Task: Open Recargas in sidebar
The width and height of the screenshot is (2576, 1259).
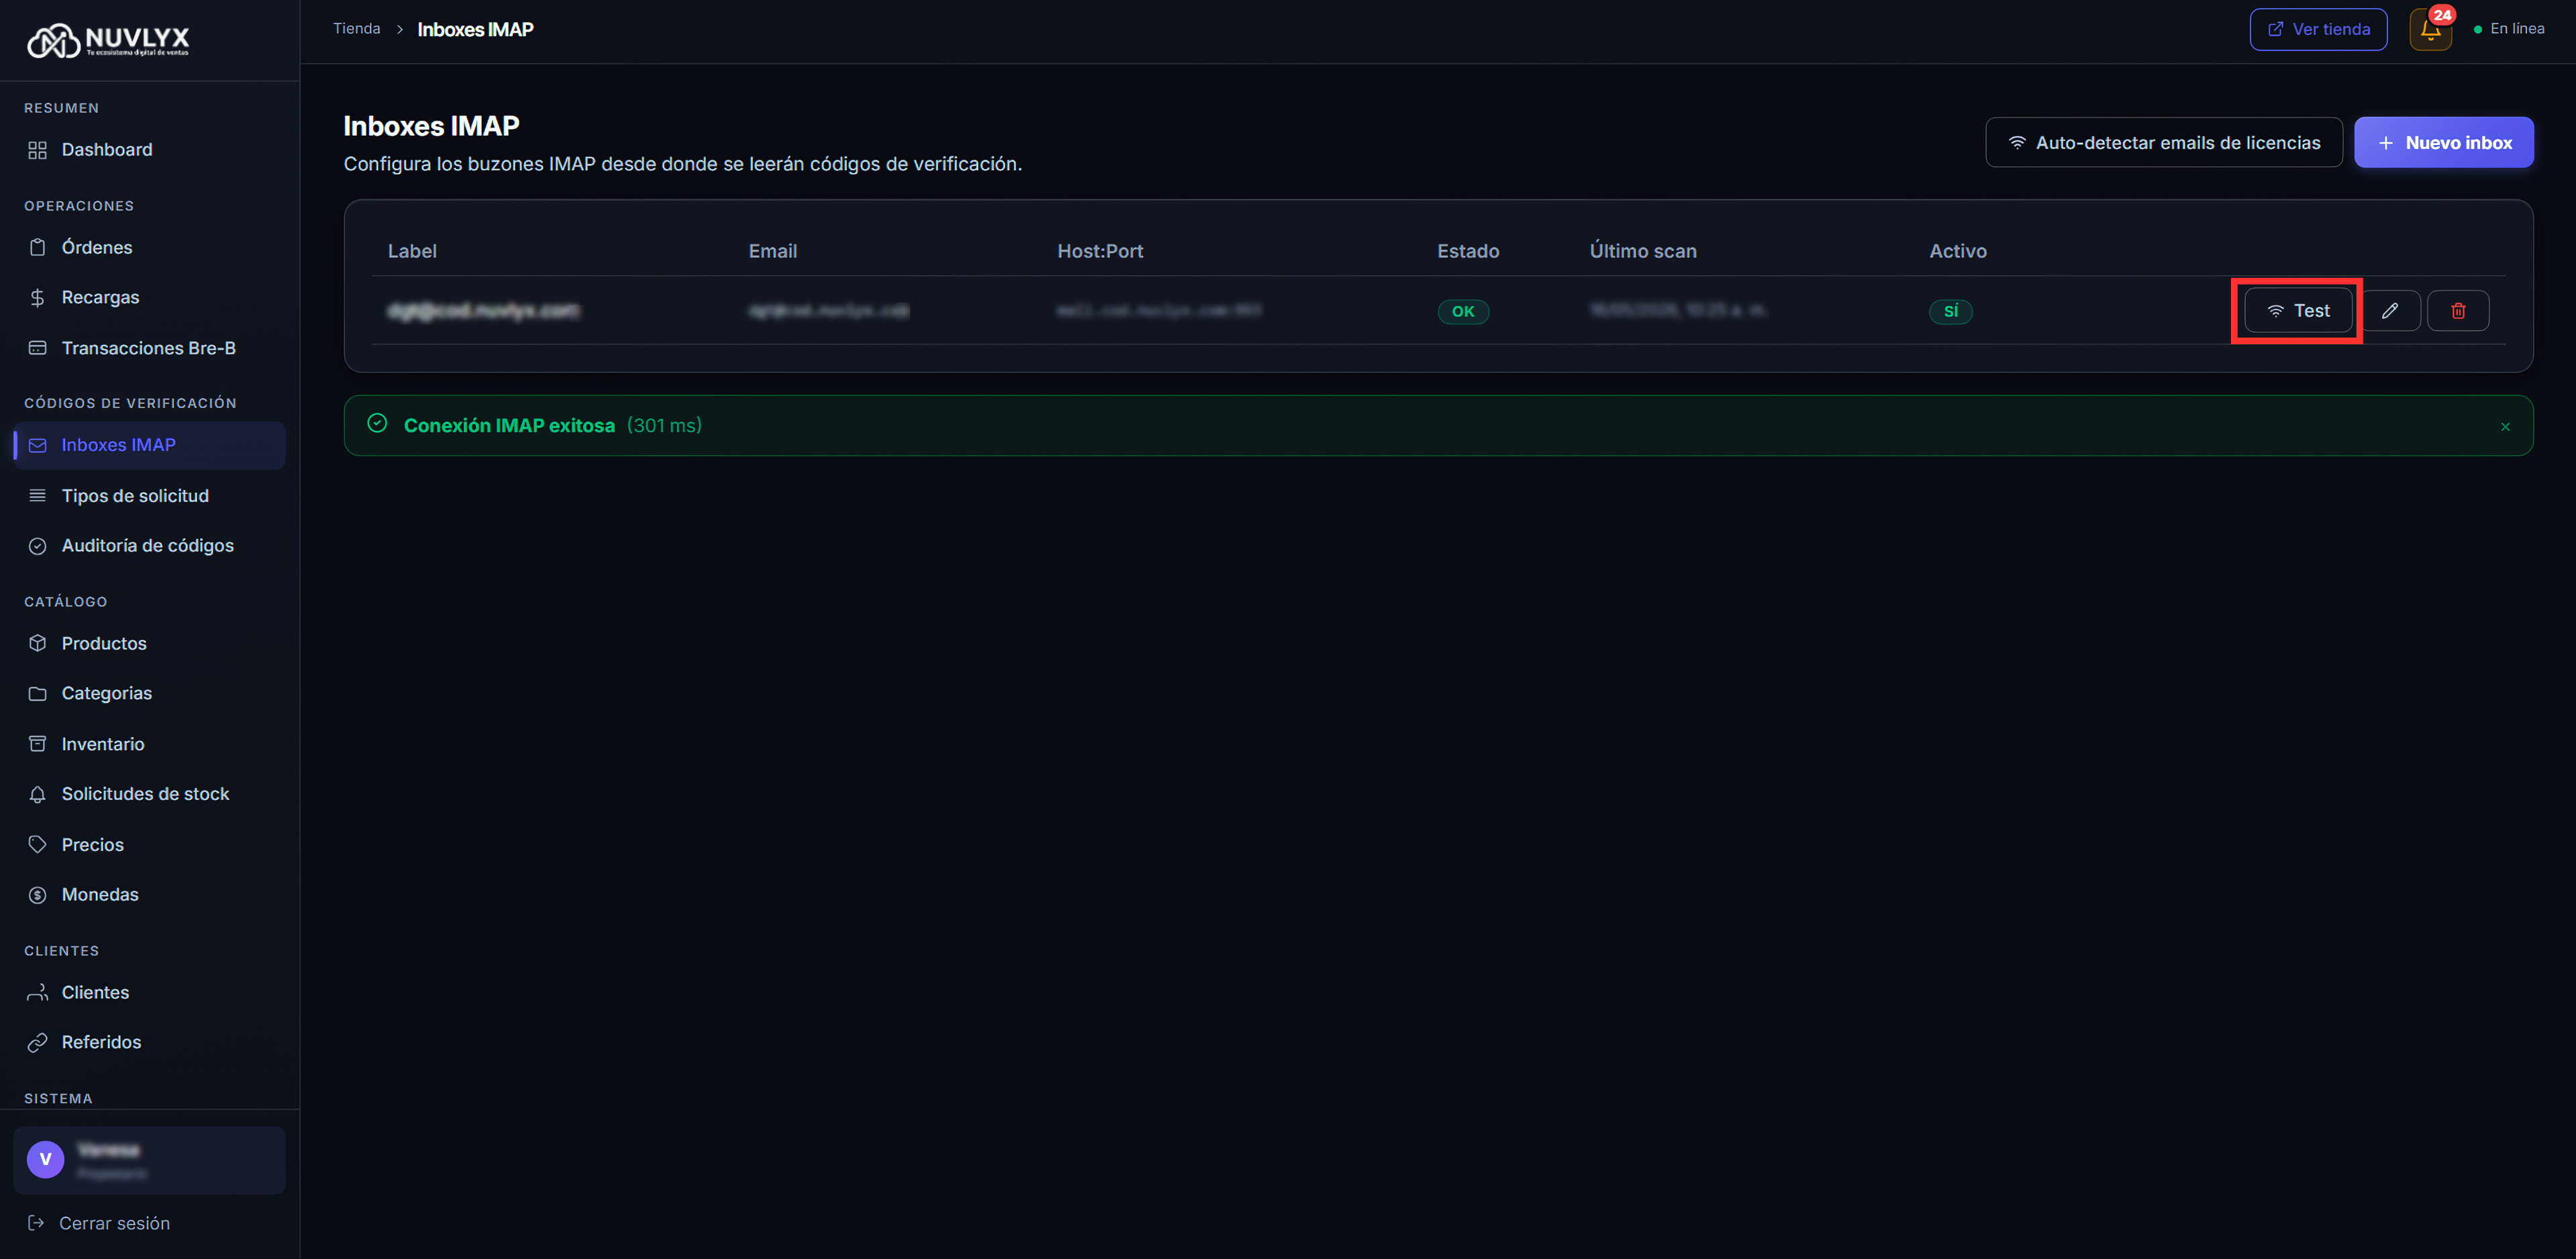Action: 149,298
